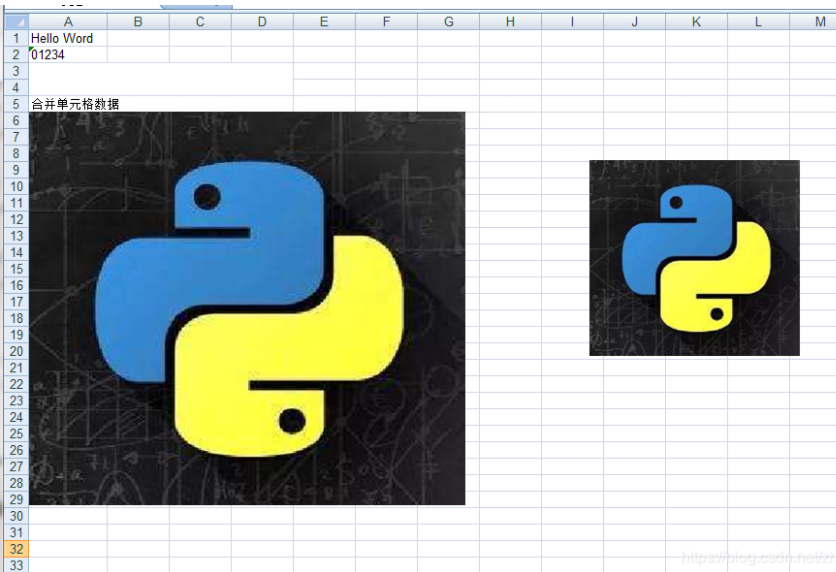836x572 pixels.
Task: Select row 22 header
Action: point(17,385)
